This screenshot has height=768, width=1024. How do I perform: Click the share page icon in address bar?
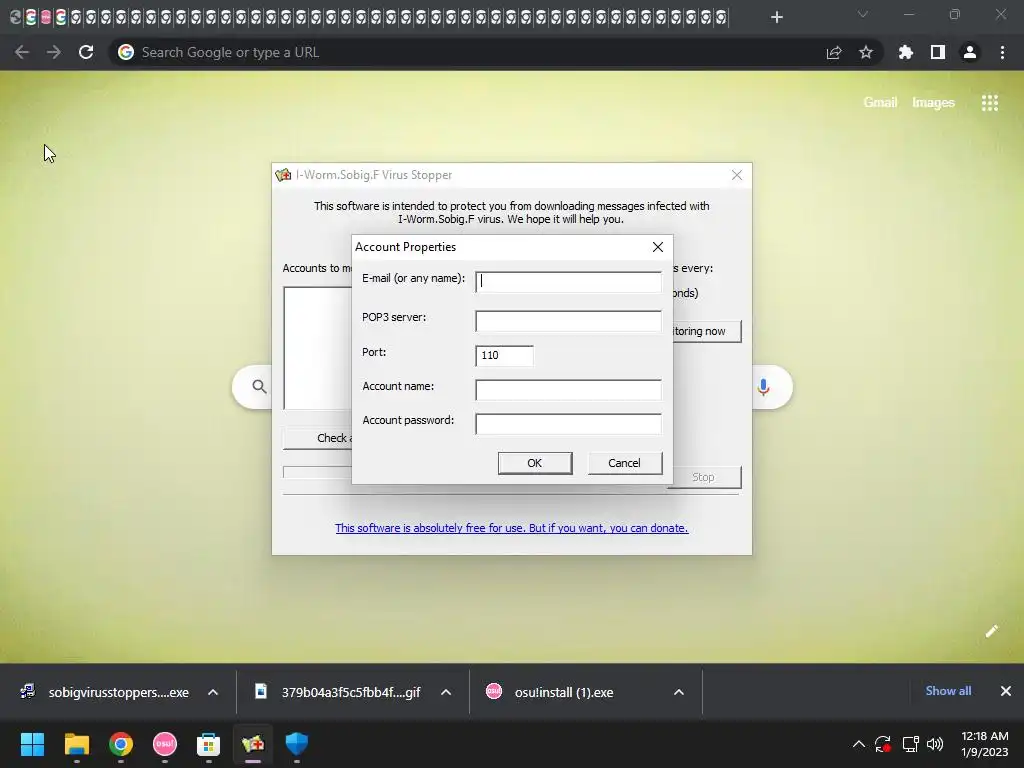coord(834,52)
